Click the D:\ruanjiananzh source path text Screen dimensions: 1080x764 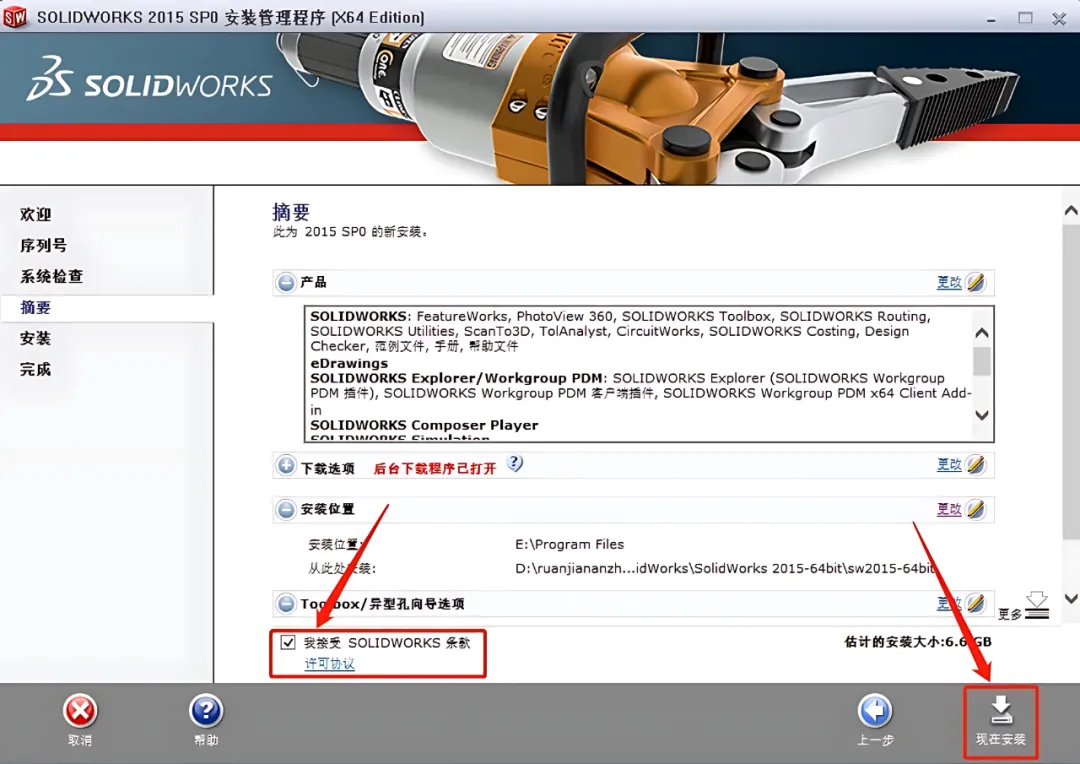click(725, 568)
